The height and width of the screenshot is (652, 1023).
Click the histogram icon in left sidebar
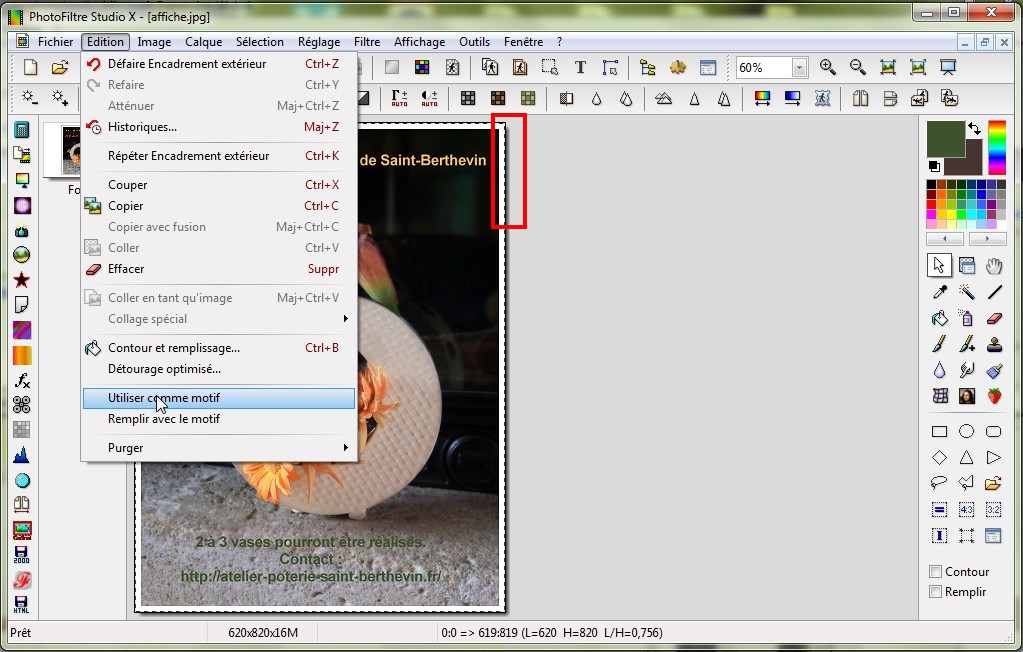pos(22,455)
